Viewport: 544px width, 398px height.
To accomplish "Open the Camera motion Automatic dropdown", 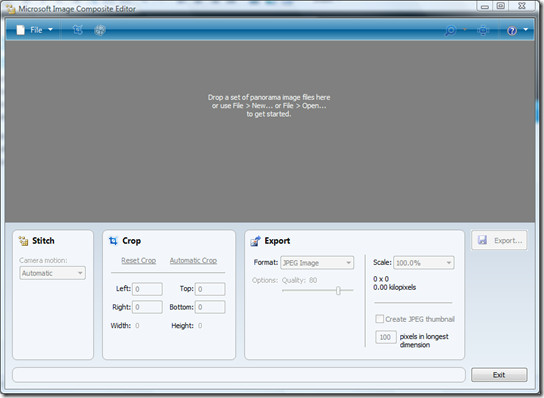I will (x=52, y=273).
